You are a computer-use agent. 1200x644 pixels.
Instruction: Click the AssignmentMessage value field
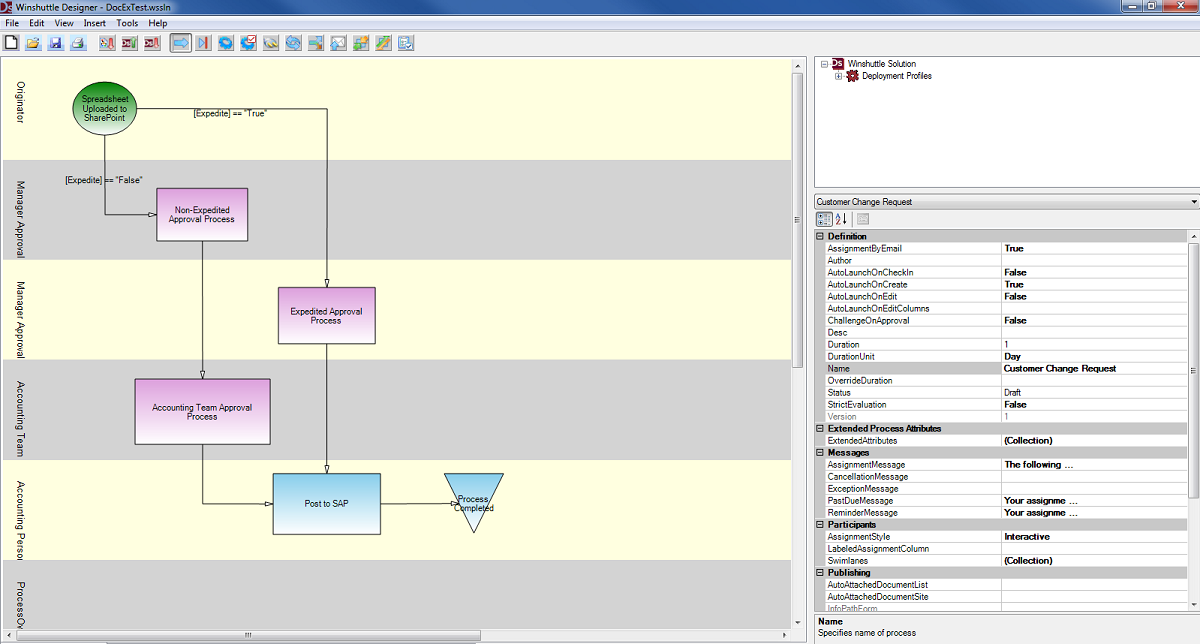pyautogui.click(x=1095, y=464)
